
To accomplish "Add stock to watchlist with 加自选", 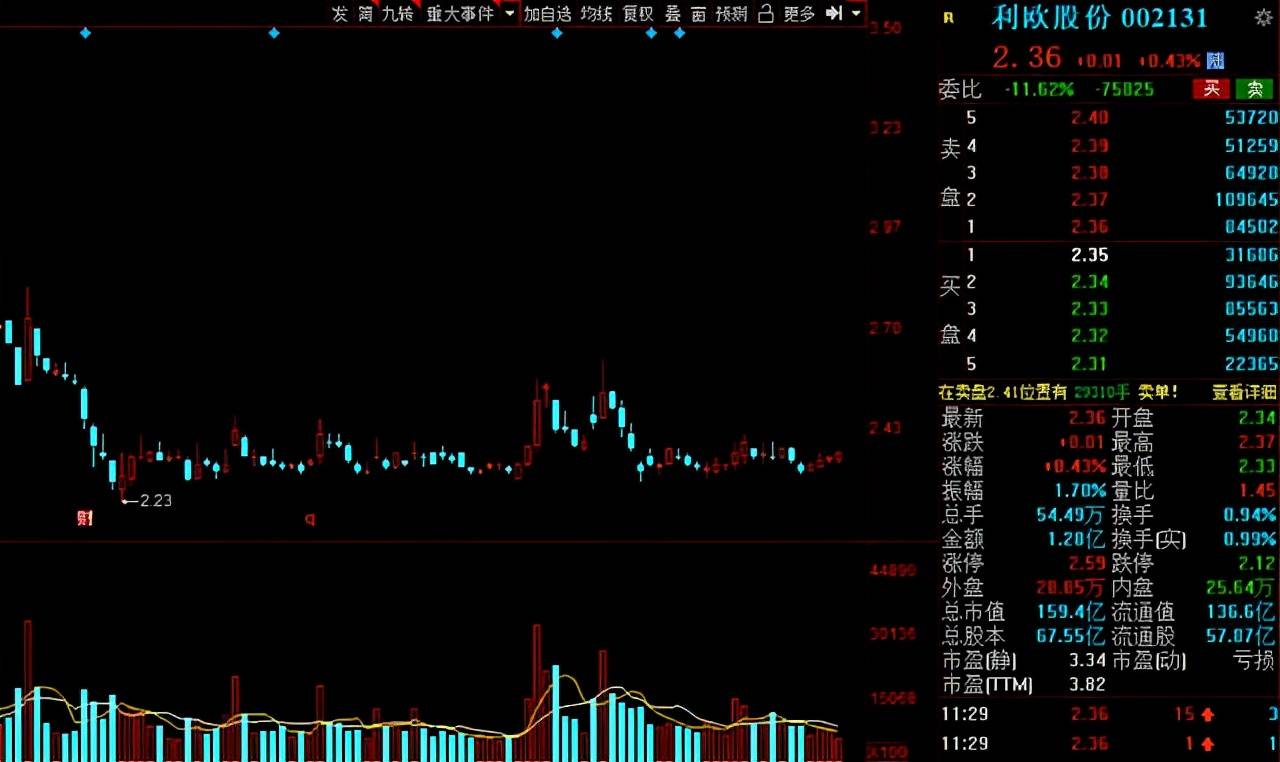I will (547, 13).
